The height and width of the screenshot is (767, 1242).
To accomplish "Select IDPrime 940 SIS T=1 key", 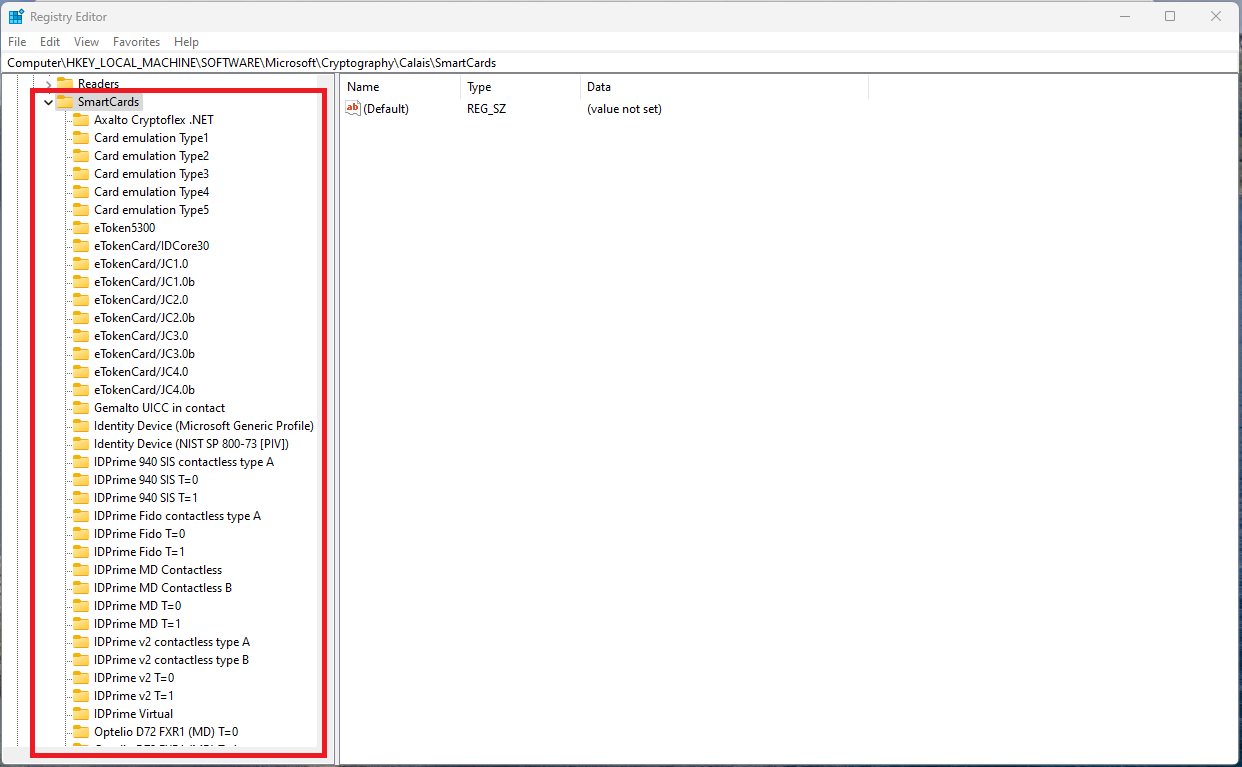I will (146, 498).
